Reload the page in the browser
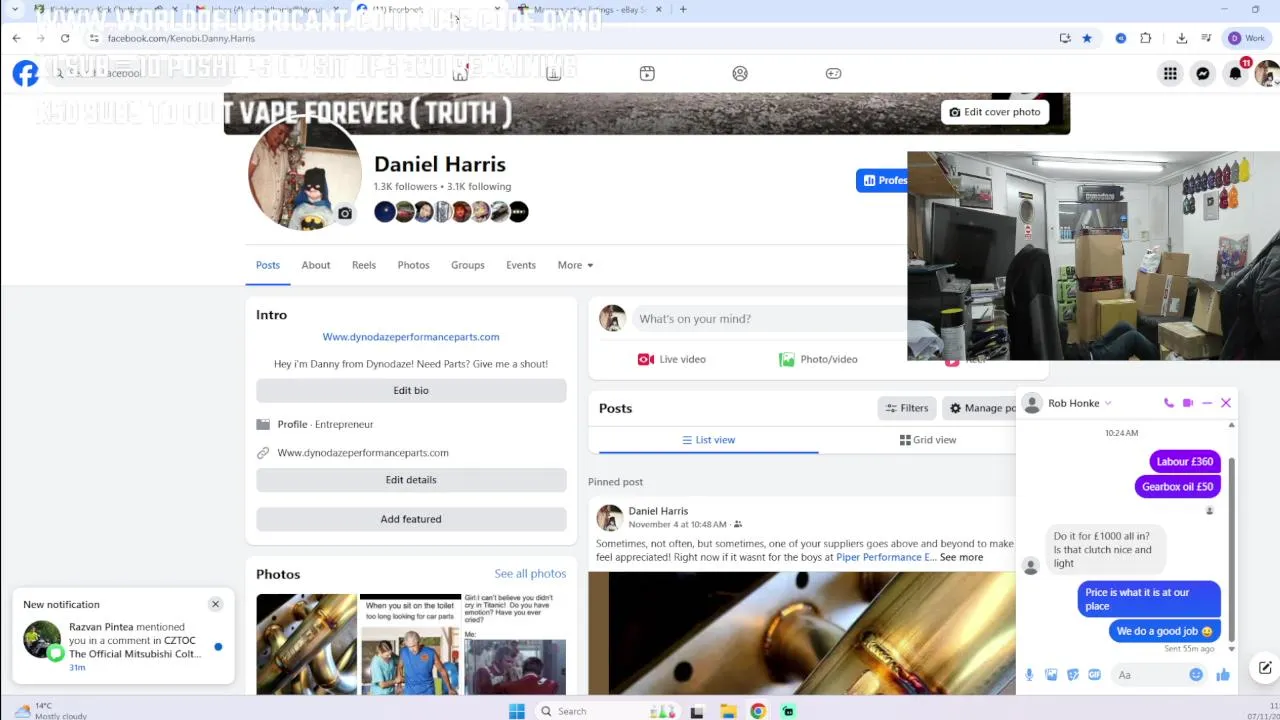 65,38
